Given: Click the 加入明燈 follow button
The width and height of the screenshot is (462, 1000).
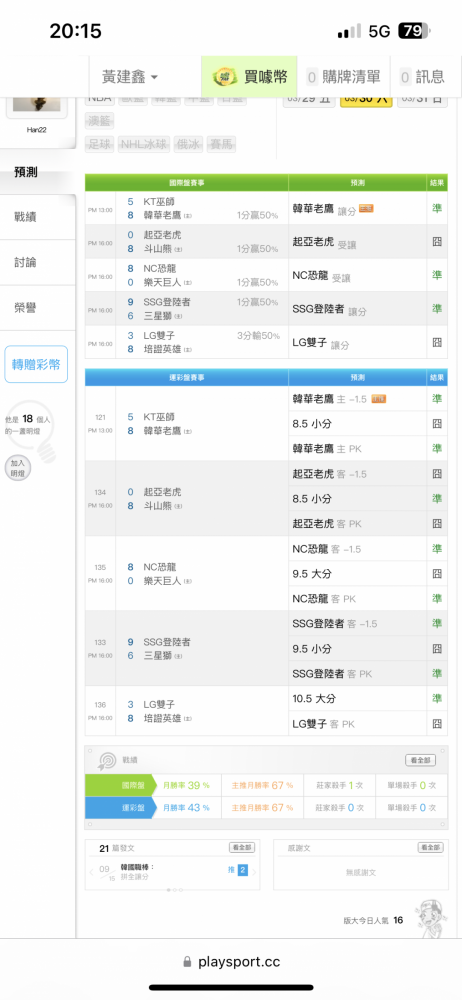Looking at the screenshot, I should click(x=17, y=469).
